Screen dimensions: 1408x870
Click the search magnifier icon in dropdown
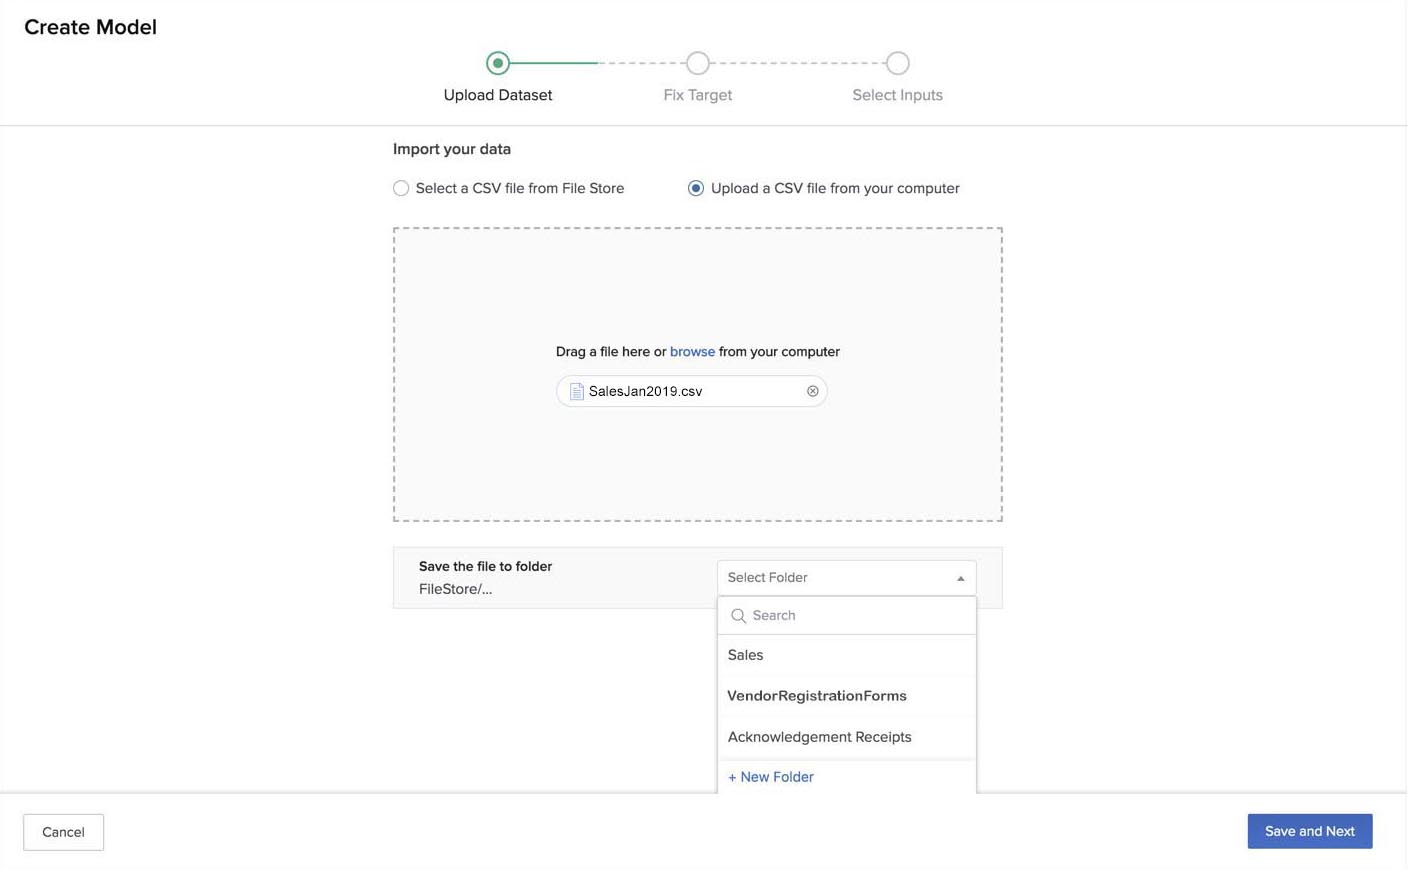point(739,616)
